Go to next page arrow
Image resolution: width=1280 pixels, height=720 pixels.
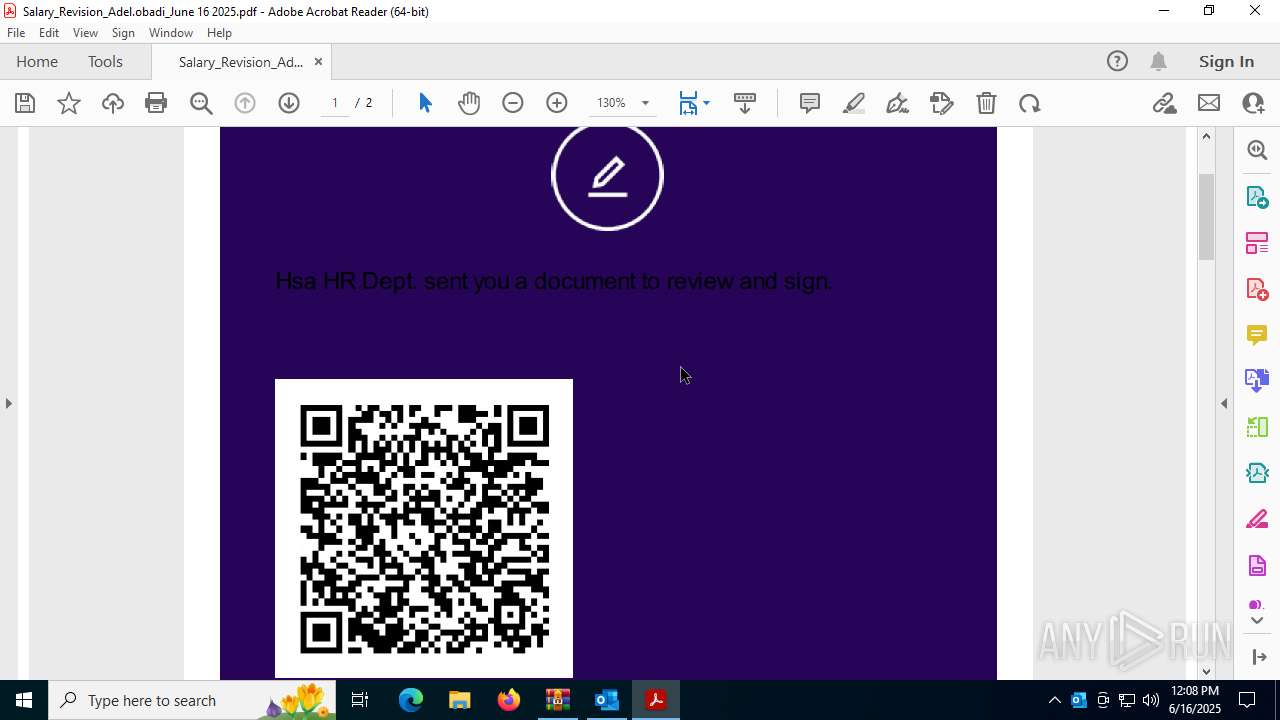pyautogui.click(x=289, y=103)
